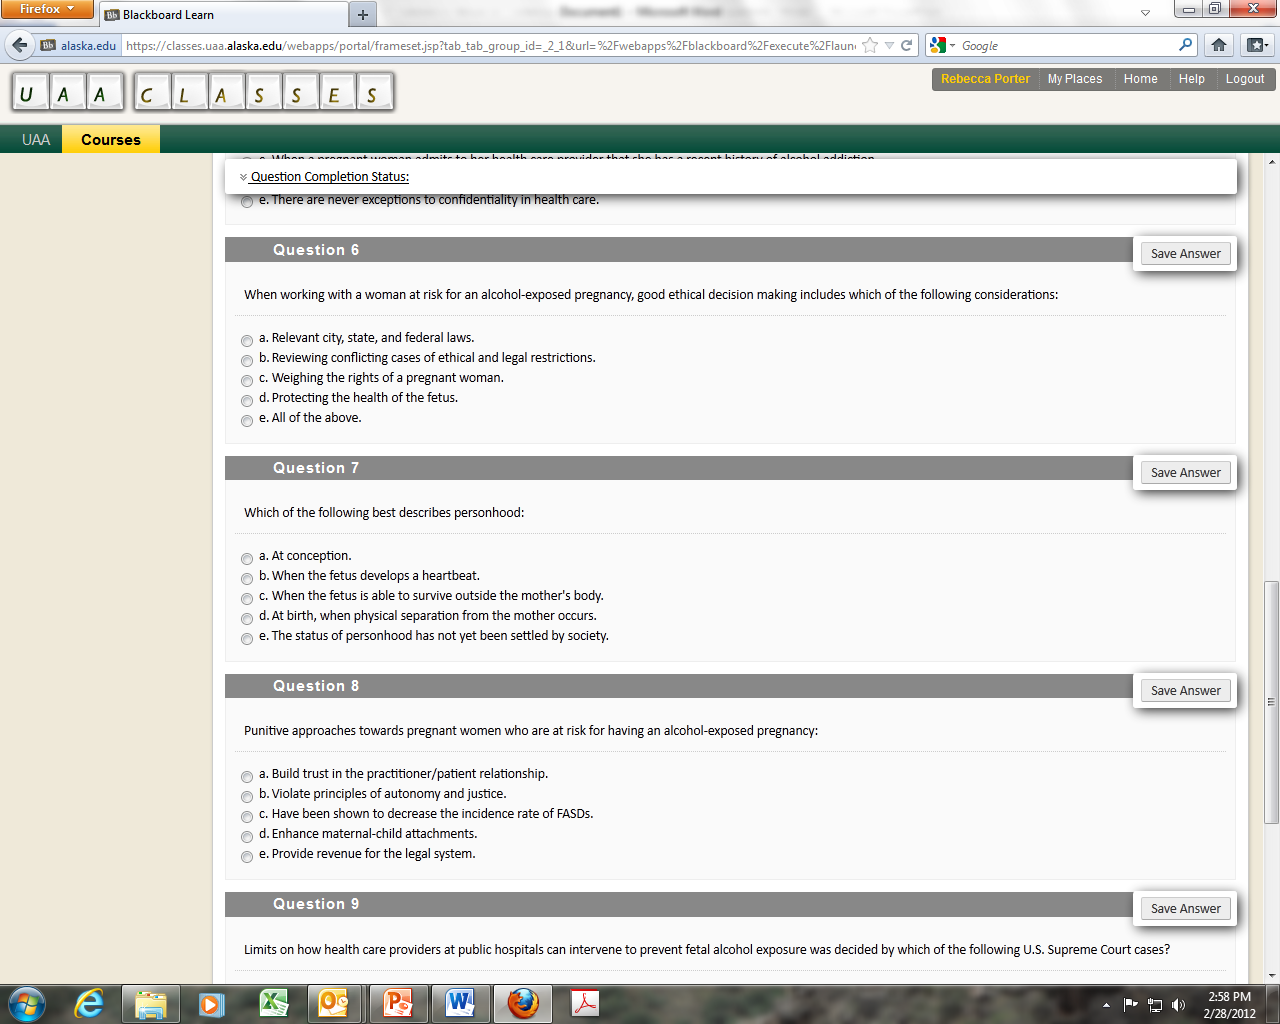Click the scrollbar down arrow
The image size is (1280, 1024).
click(1272, 976)
